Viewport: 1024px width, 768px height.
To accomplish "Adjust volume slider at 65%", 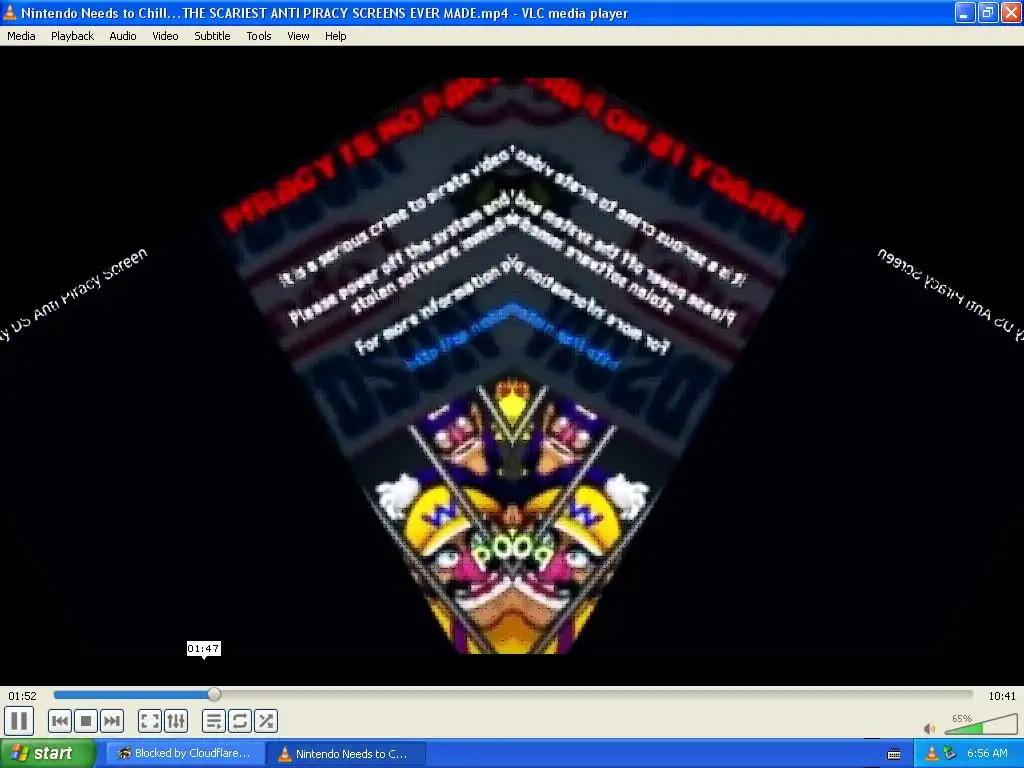I will [982, 724].
